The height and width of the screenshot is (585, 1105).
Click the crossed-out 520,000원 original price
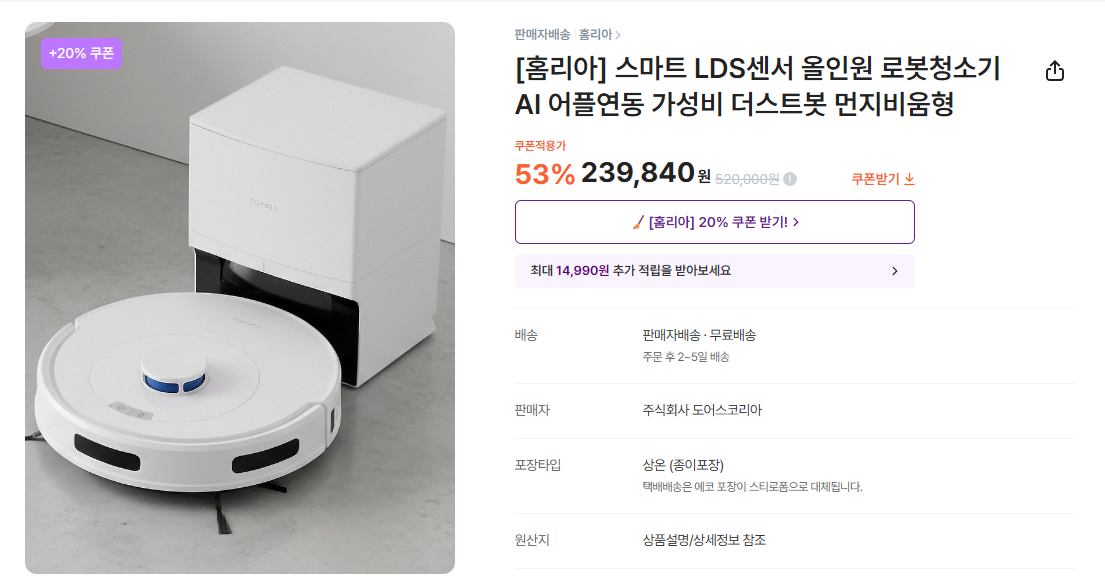[x=747, y=179]
